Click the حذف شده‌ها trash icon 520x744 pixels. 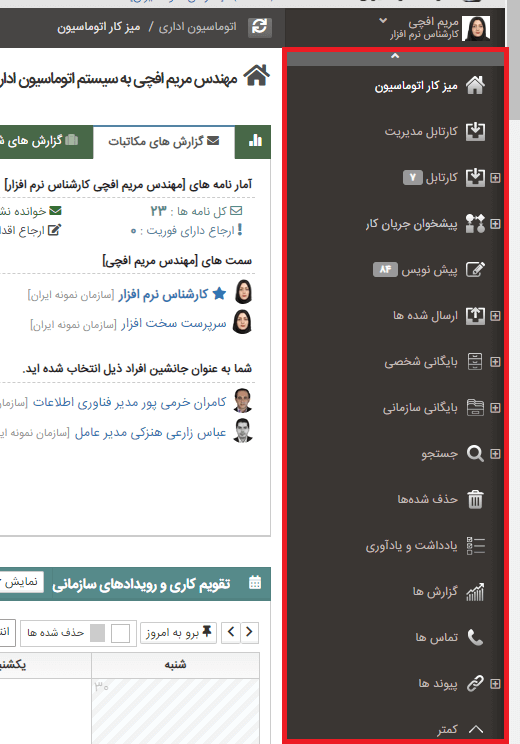tap(475, 500)
